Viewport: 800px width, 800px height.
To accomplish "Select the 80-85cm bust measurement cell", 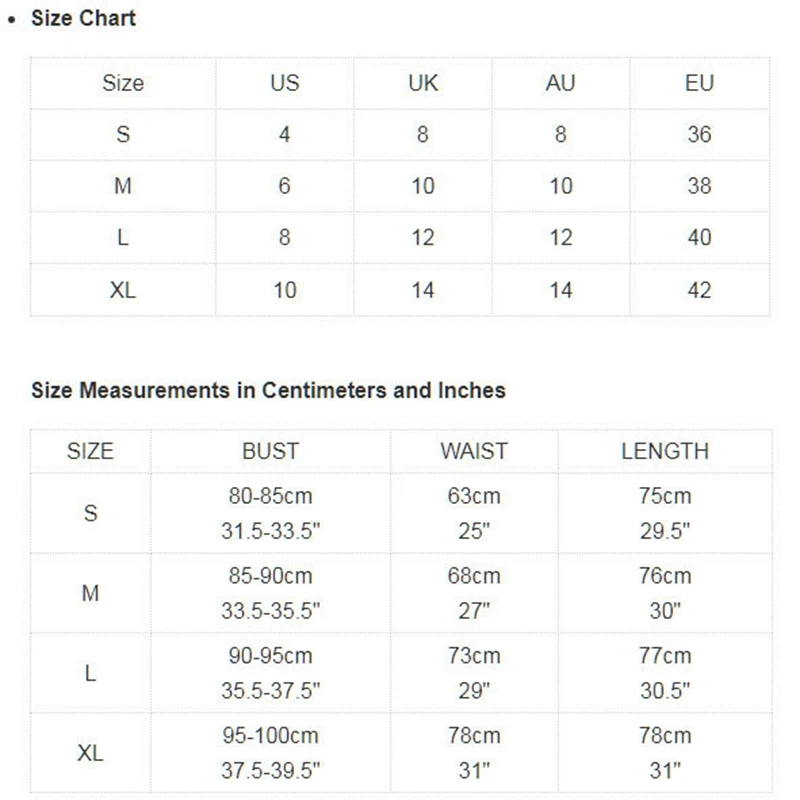I will pyautogui.click(x=270, y=496).
